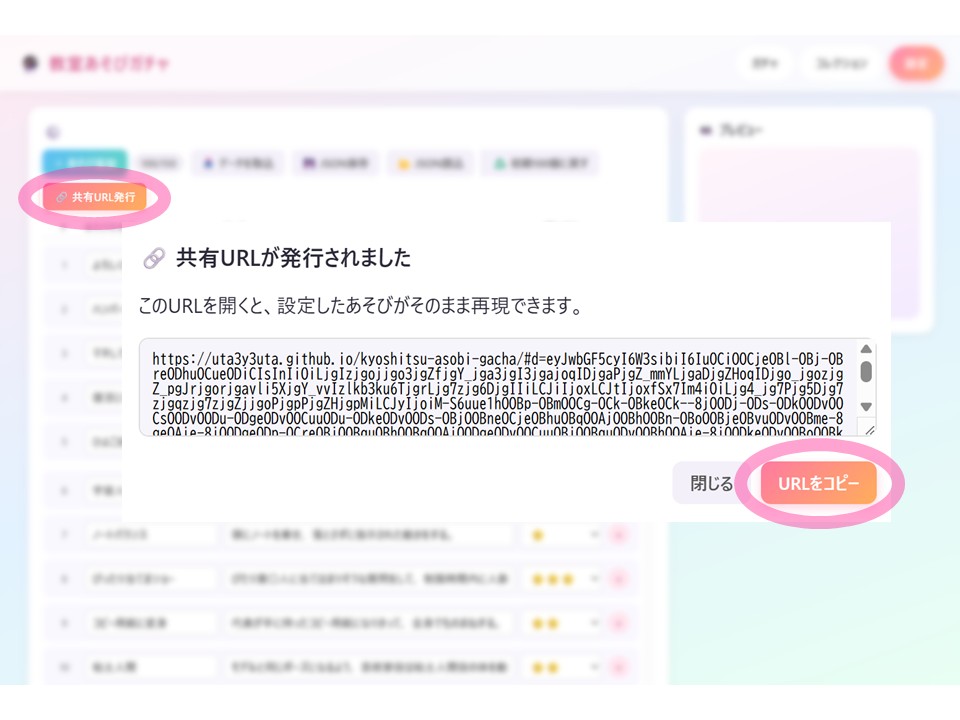Viewport: 960px width, 720px height.
Task: Click the blurred orange button in top-right header
Action: point(915,64)
